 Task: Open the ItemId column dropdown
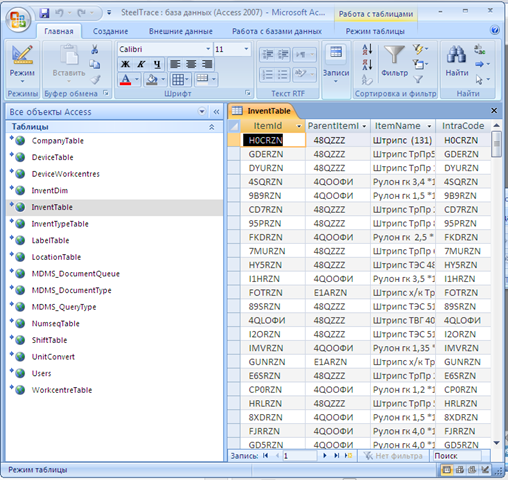[299, 126]
